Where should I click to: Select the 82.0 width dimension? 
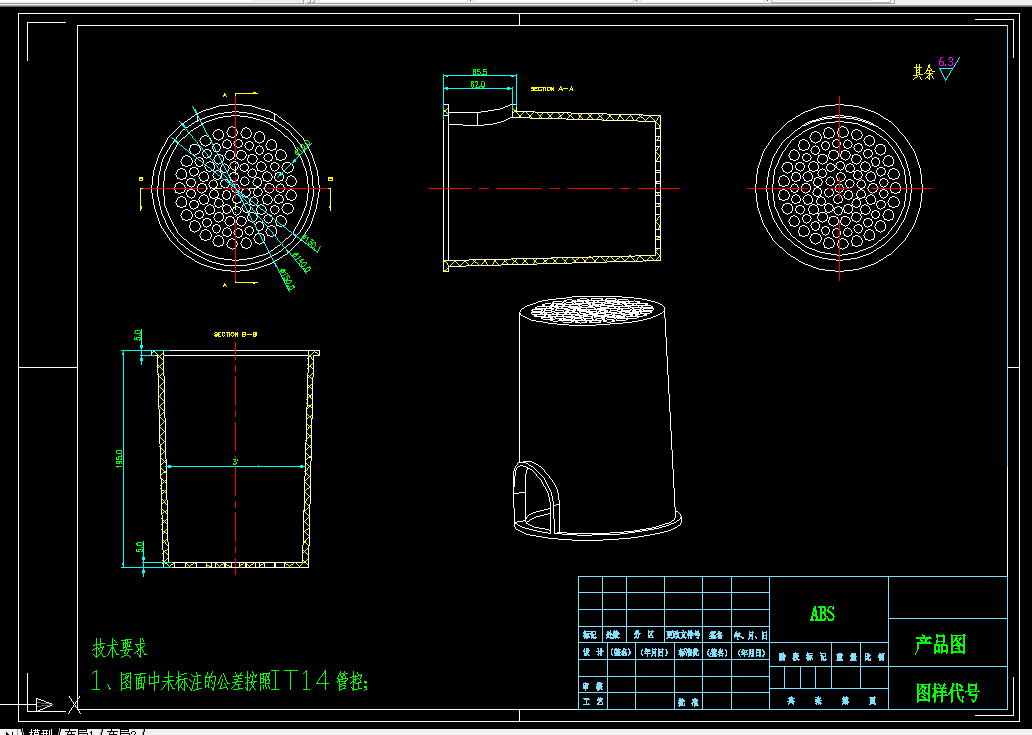(x=478, y=84)
